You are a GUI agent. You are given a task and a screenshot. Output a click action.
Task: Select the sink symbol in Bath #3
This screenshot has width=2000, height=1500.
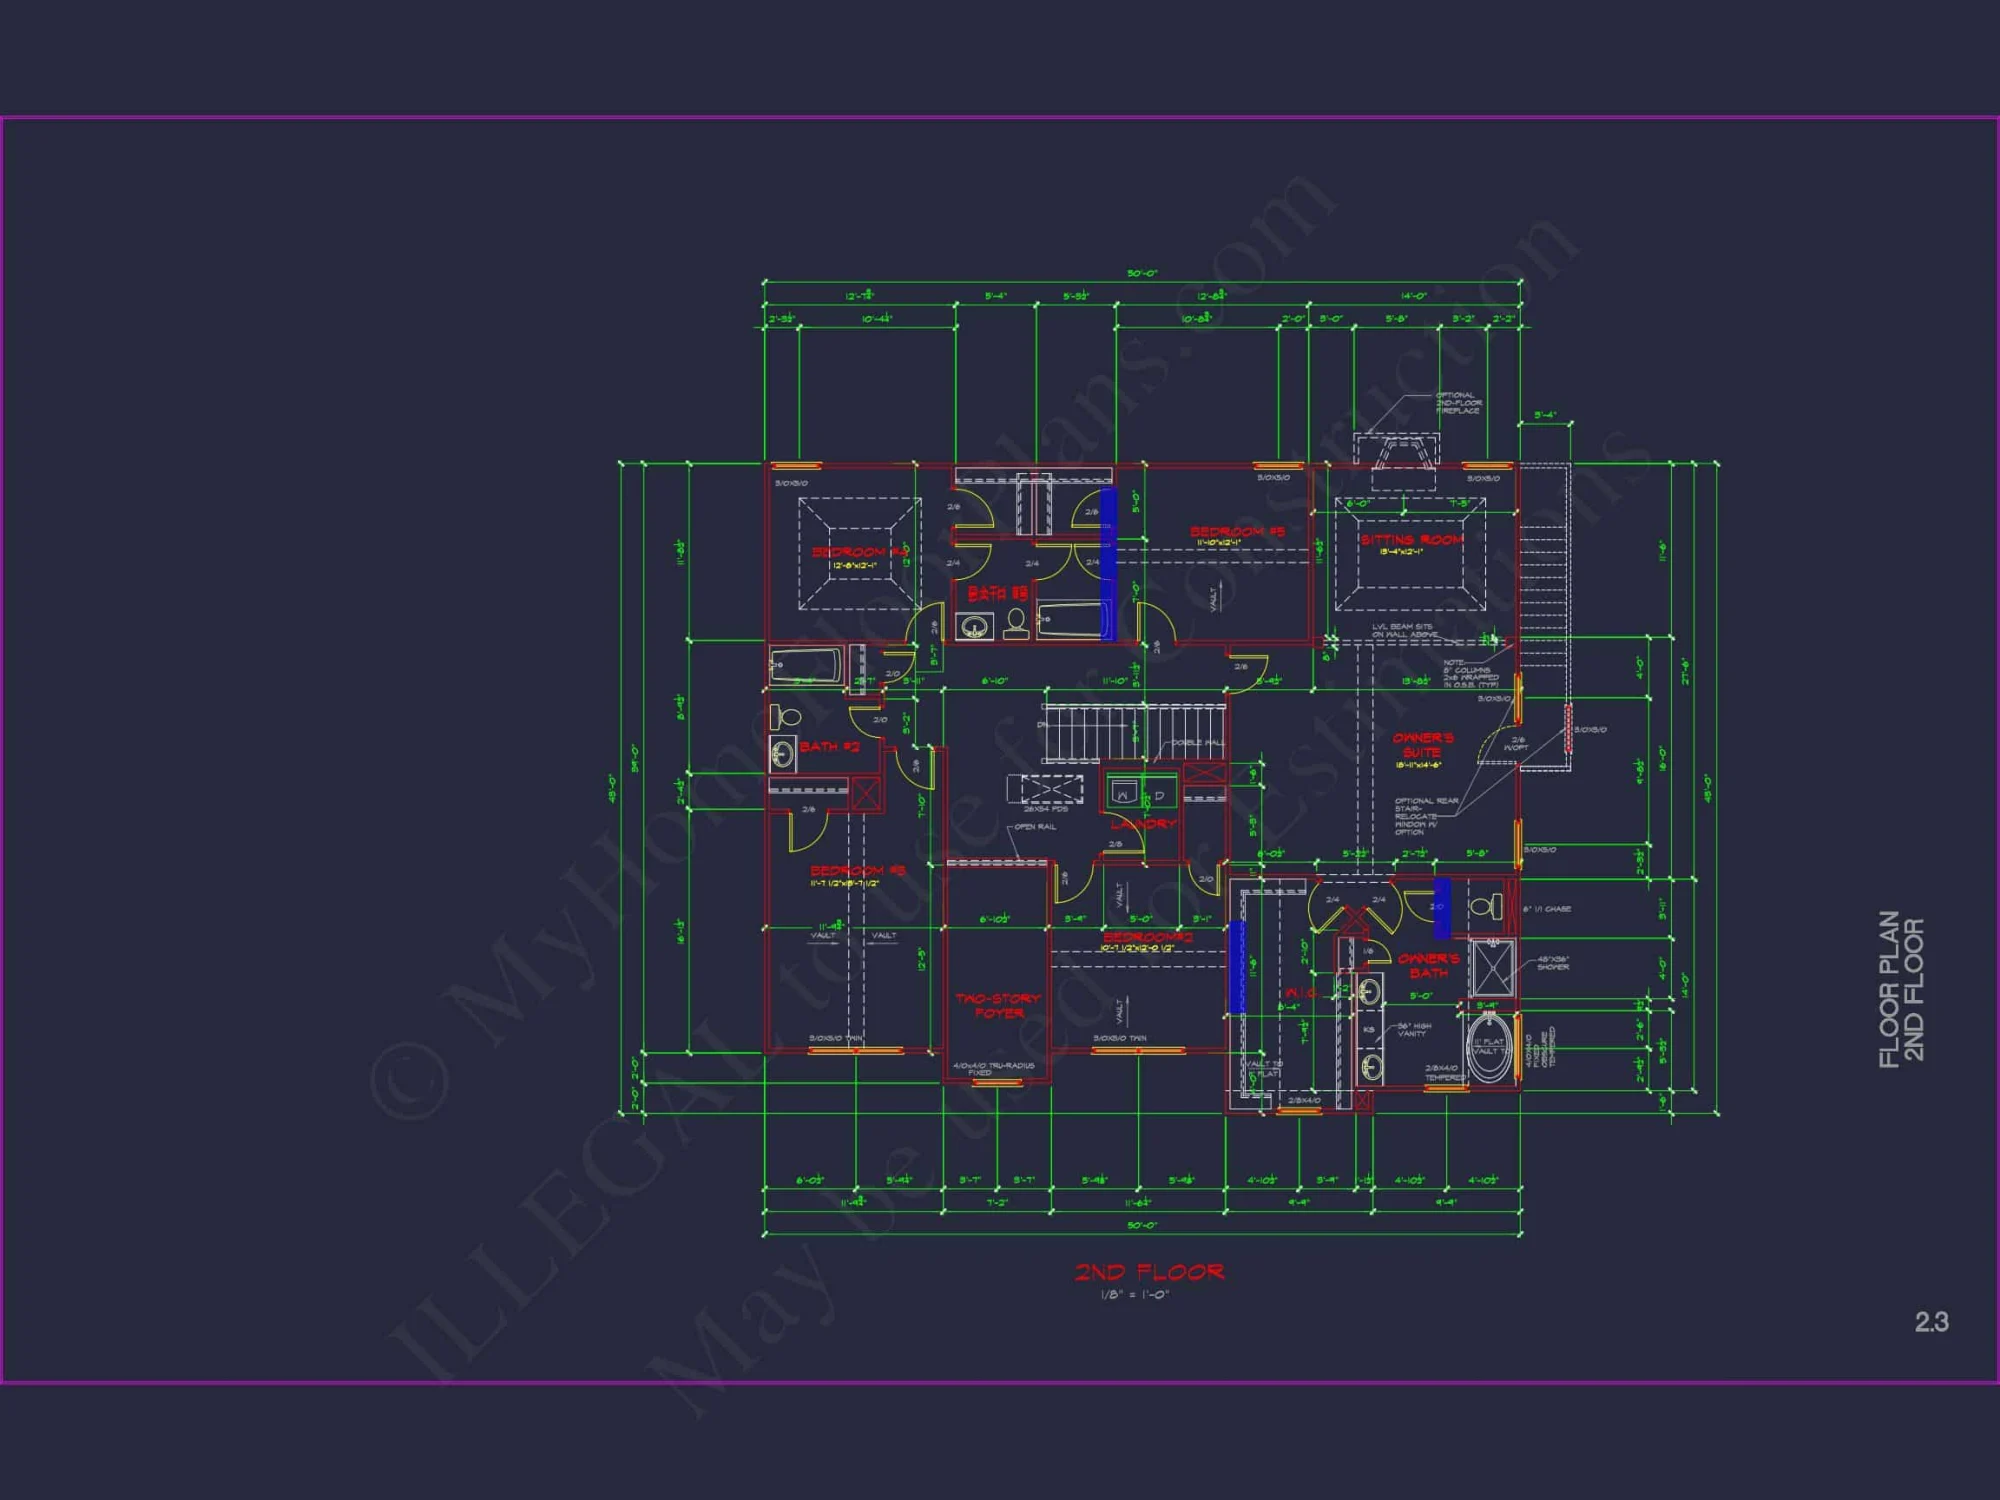click(x=974, y=627)
